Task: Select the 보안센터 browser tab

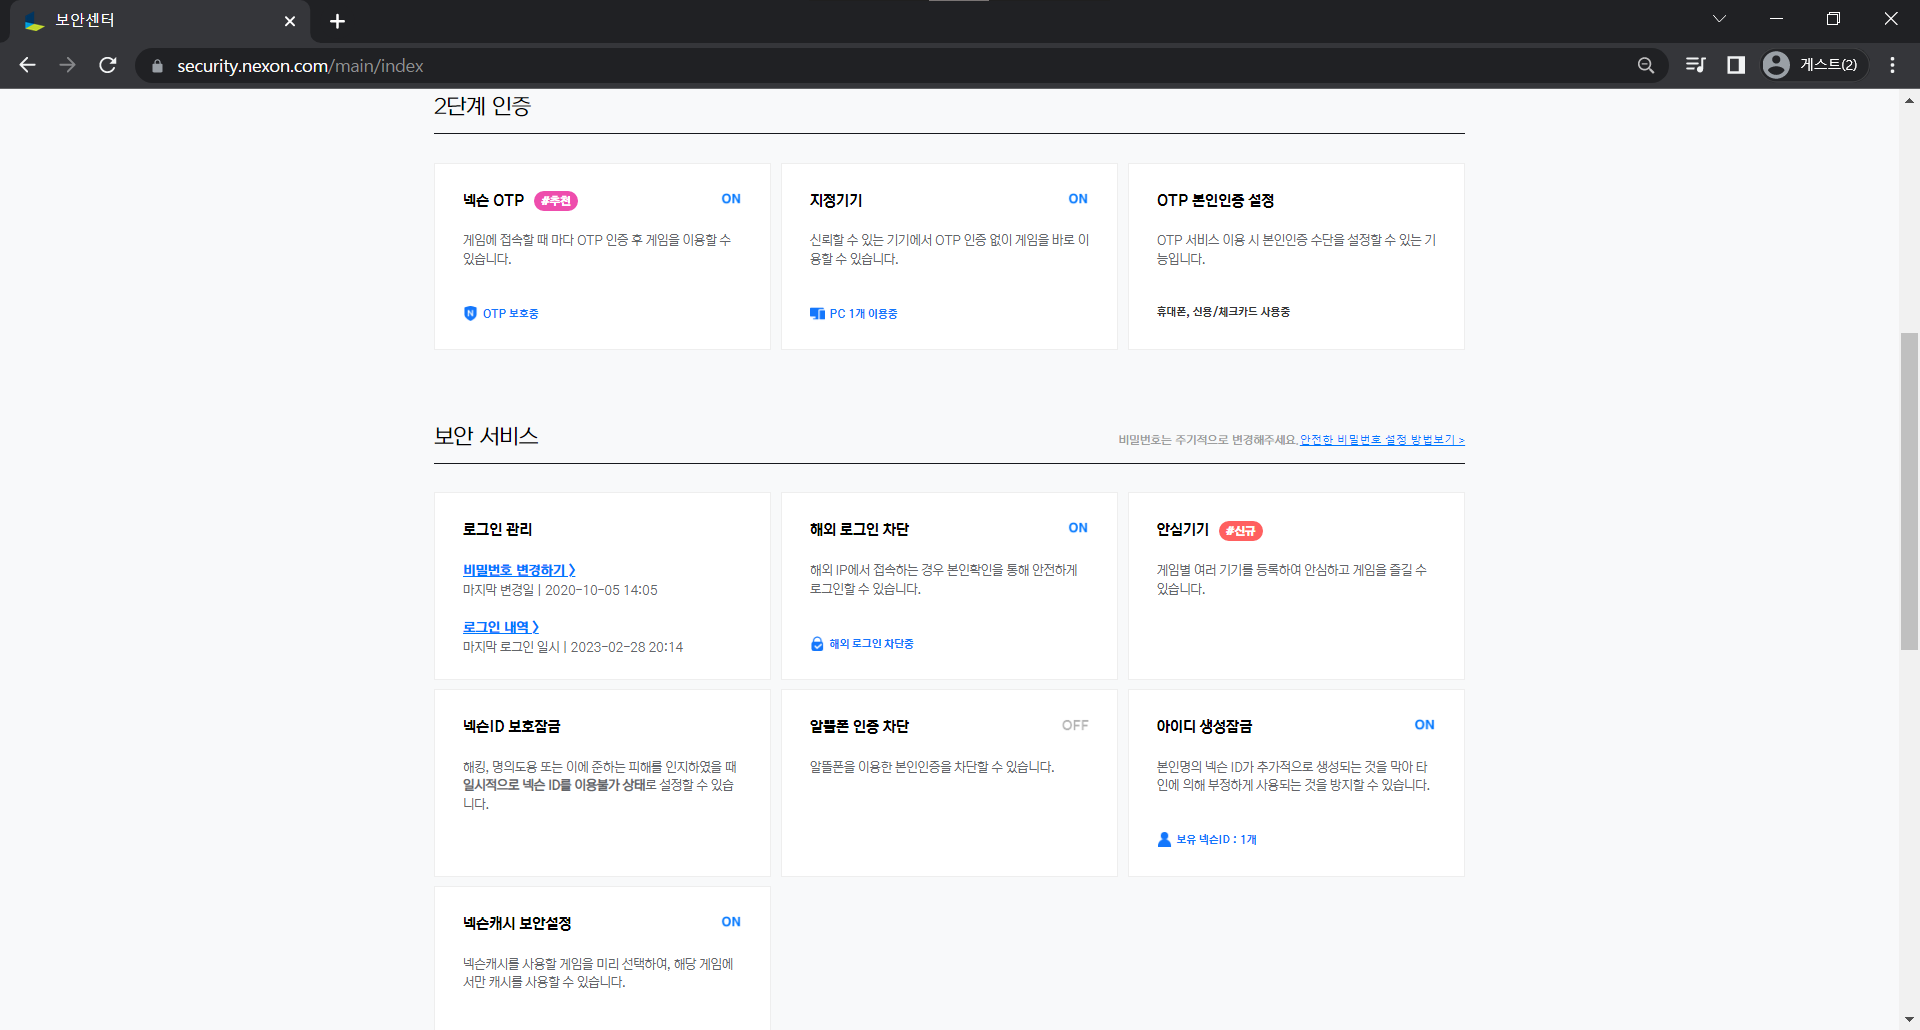Action: (x=160, y=21)
